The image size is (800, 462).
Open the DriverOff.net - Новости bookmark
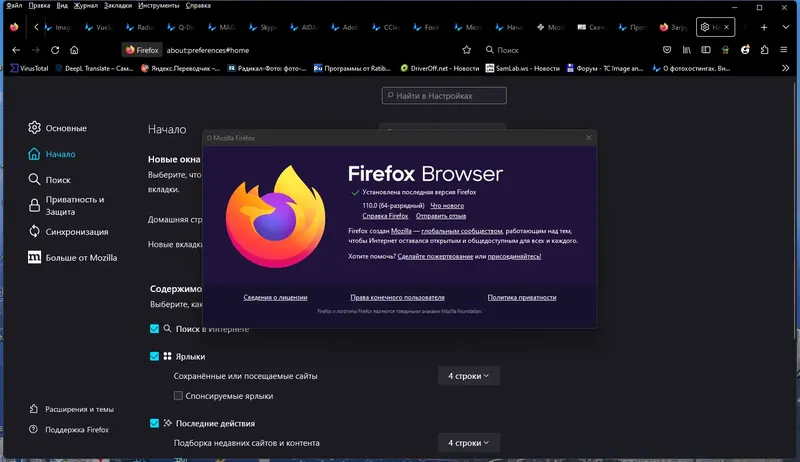tap(440, 68)
